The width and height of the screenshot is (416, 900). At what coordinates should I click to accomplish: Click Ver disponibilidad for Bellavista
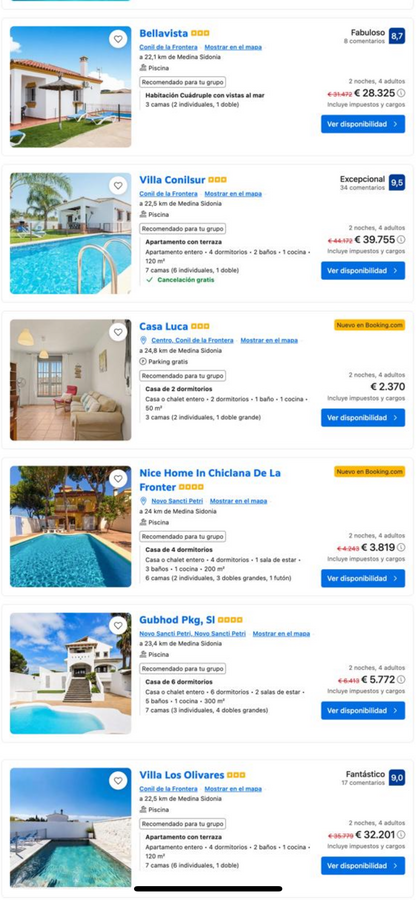[363, 124]
